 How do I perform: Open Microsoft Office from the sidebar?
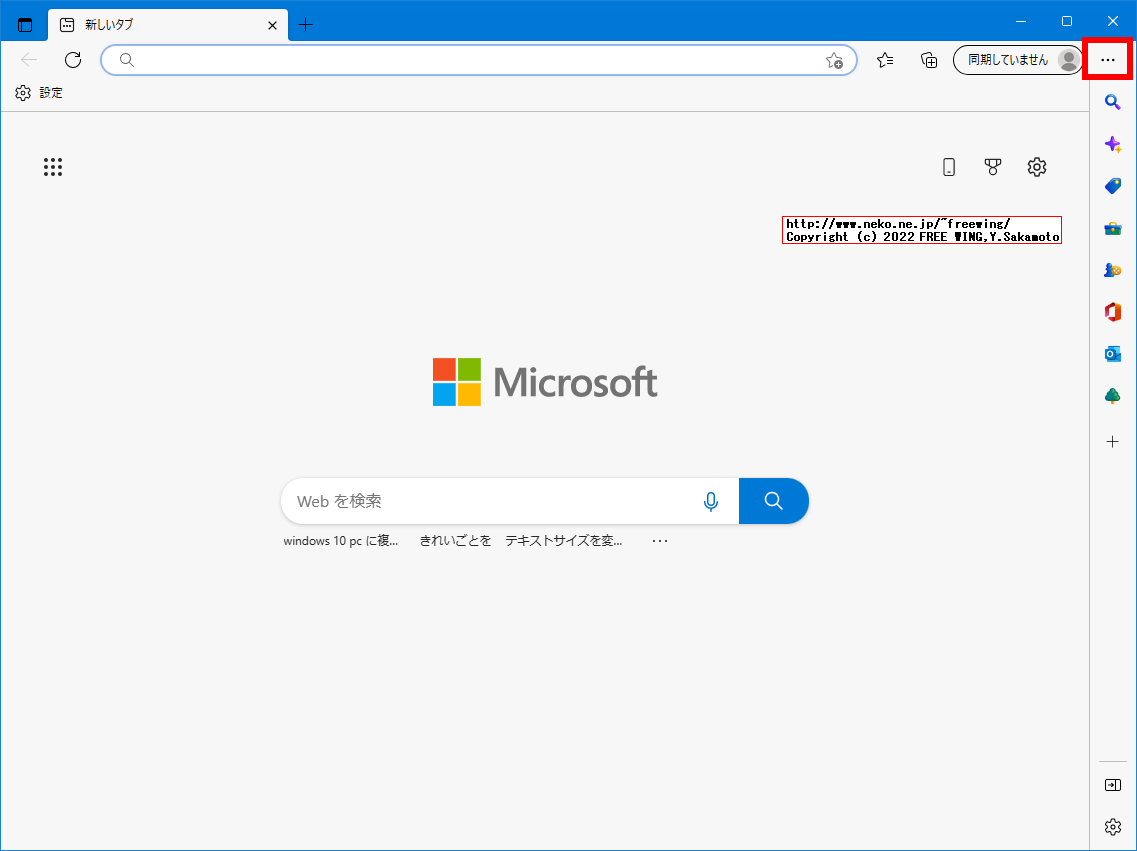(x=1113, y=311)
